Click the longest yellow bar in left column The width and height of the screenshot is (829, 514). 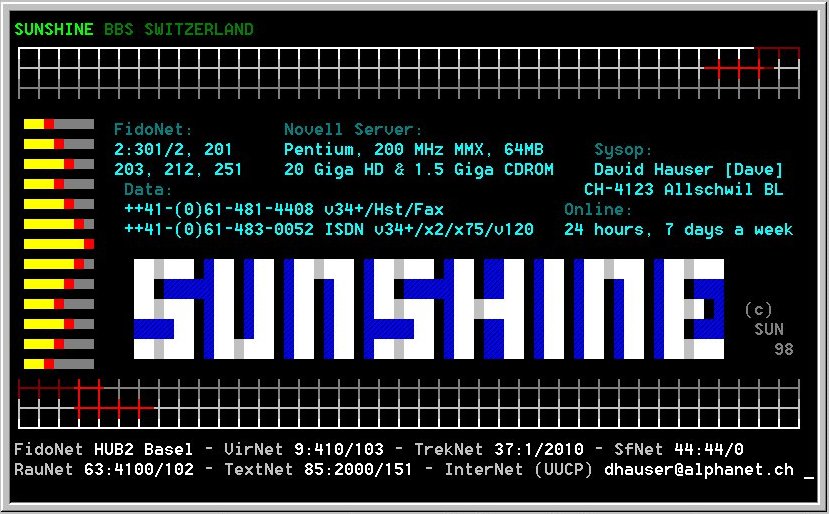coord(58,244)
